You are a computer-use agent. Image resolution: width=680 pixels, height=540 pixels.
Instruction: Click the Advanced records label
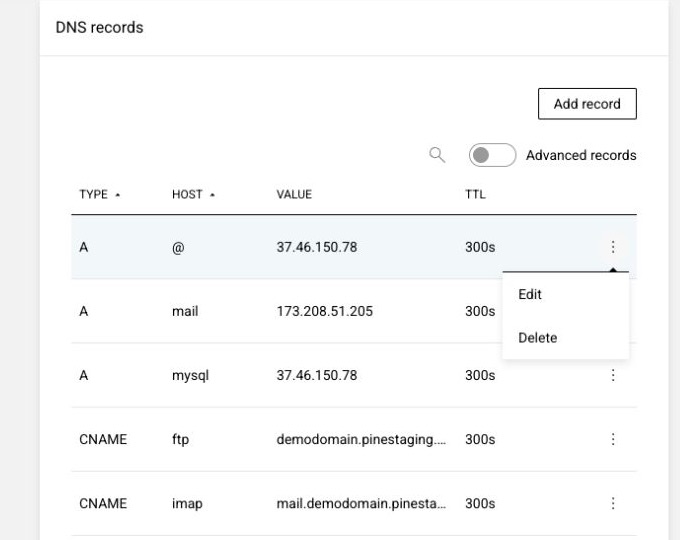coord(581,155)
